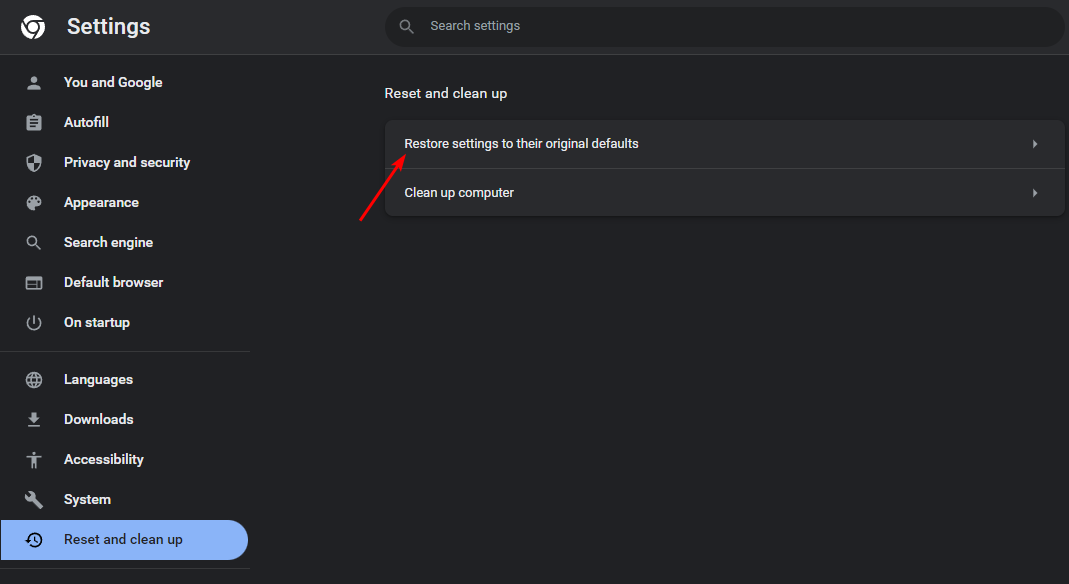
Task: Click the Default browser window icon
Action: 34,283
